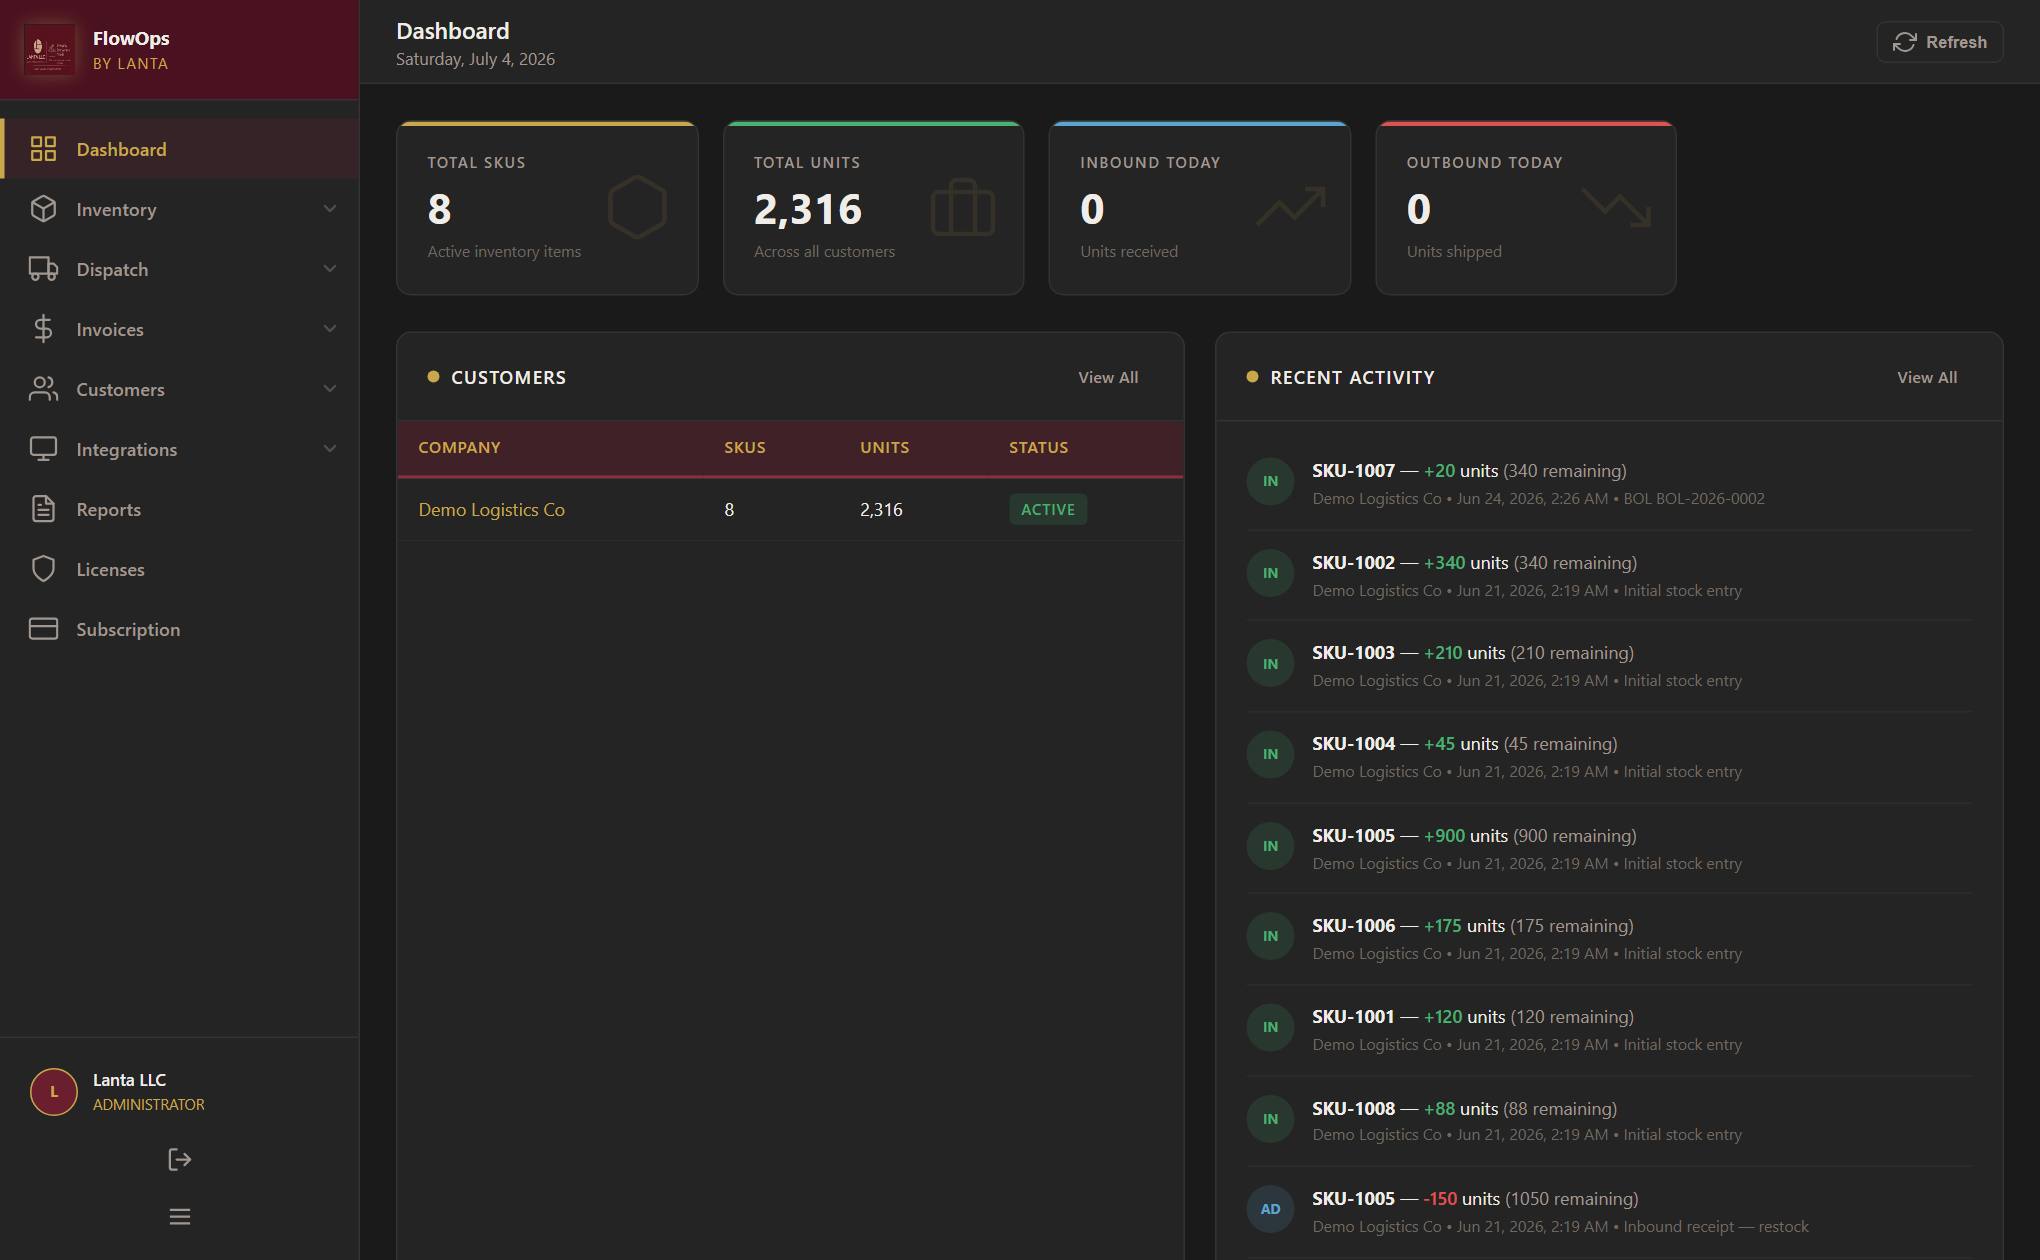Expand the Inventory menu chevron
The image size is (2040, 1260).
click(x=330, y=209)
